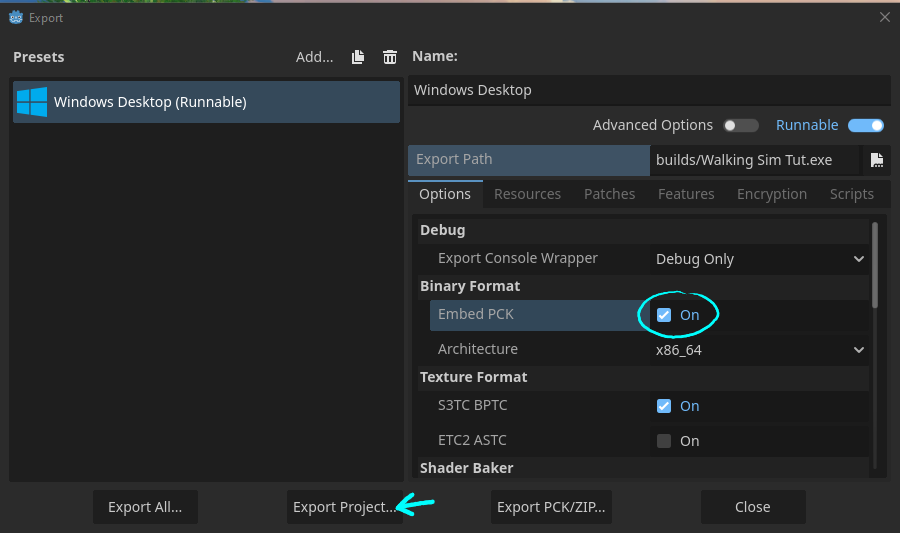Screen dimensions: 900x533
Task: Browse export path file icon
Action: (x=876, y=160)
